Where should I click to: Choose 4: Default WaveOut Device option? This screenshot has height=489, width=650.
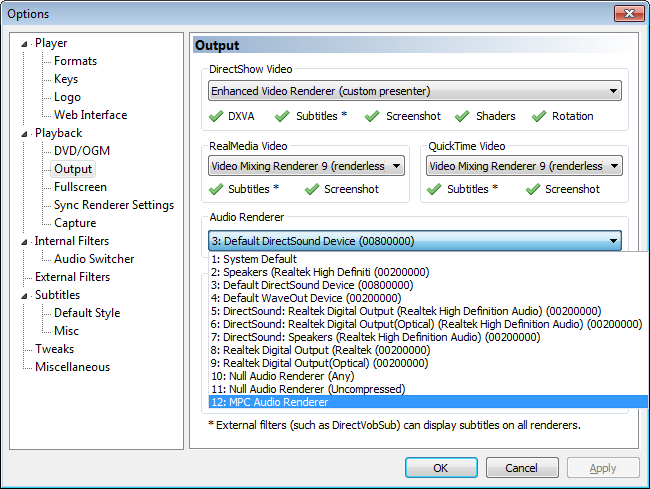(428, 298)
